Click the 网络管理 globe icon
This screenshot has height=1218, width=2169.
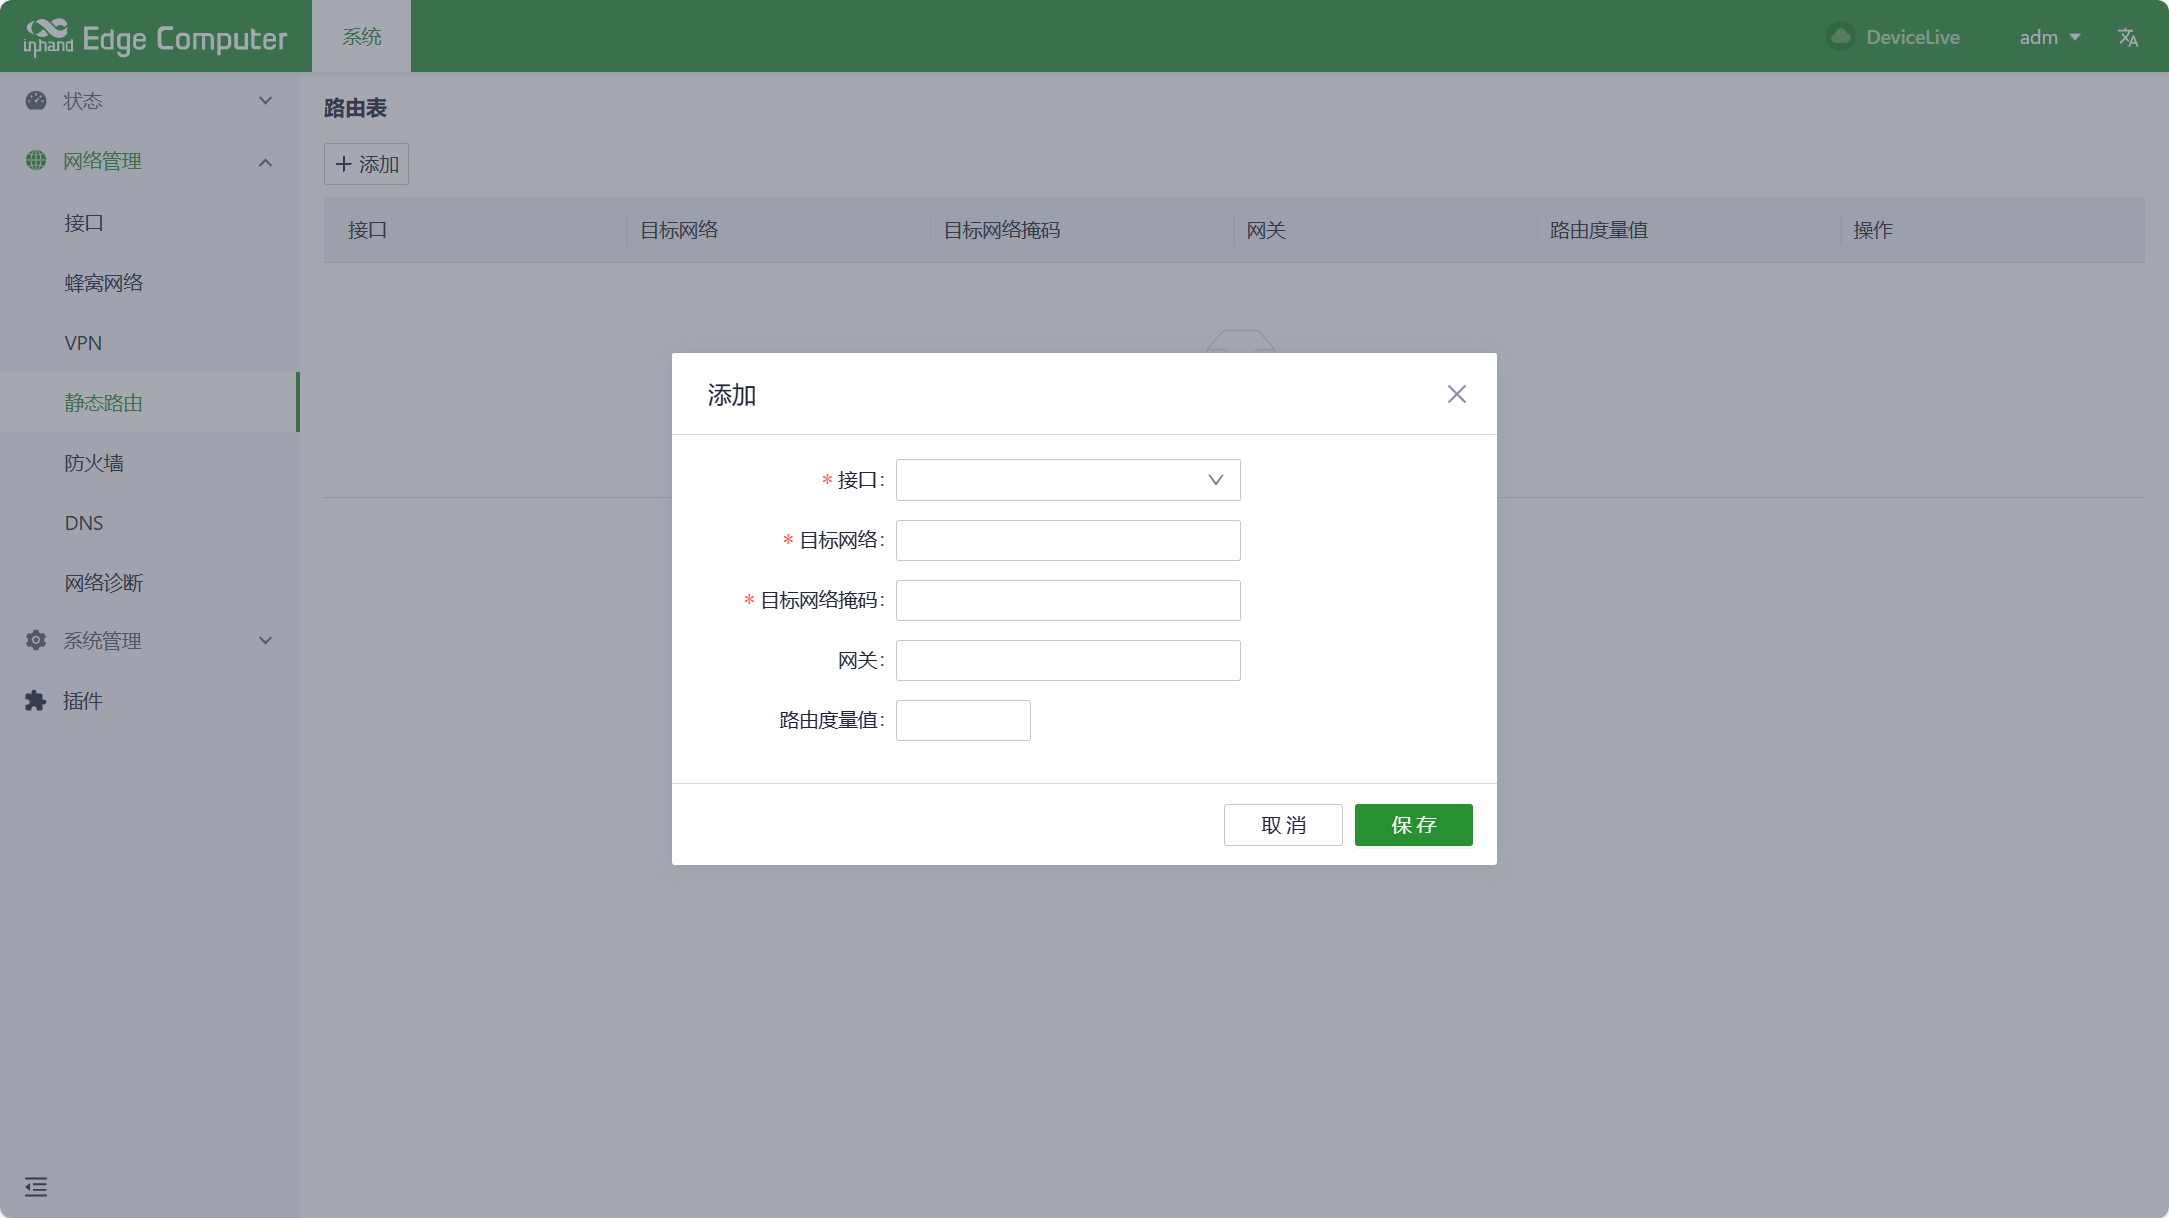pos(36,161)
